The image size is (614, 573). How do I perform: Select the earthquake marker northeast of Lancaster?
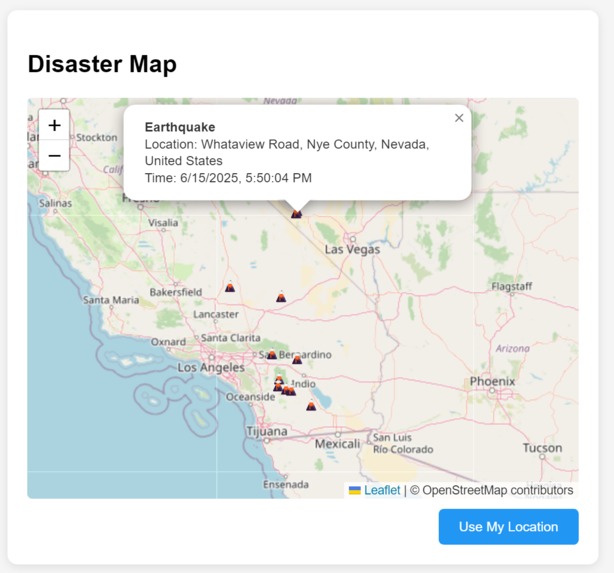click(281, 296)
